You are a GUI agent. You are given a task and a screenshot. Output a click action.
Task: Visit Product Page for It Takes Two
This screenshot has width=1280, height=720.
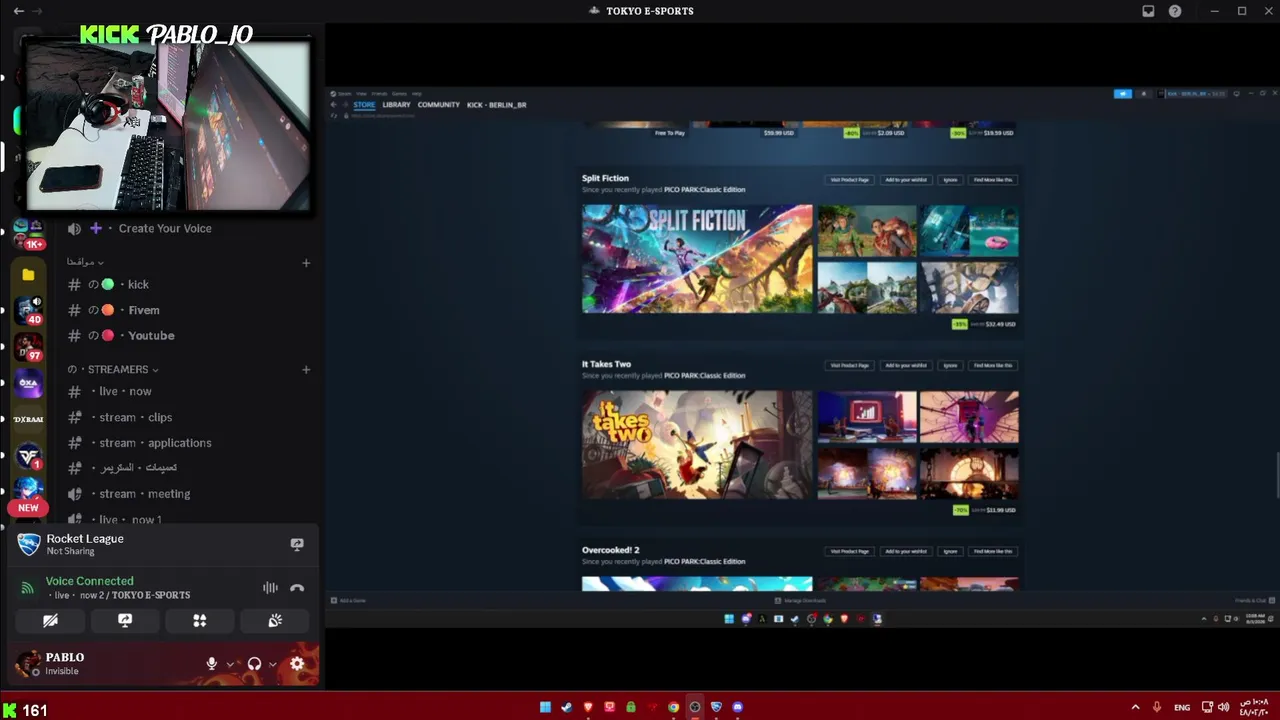coord(849,366)
